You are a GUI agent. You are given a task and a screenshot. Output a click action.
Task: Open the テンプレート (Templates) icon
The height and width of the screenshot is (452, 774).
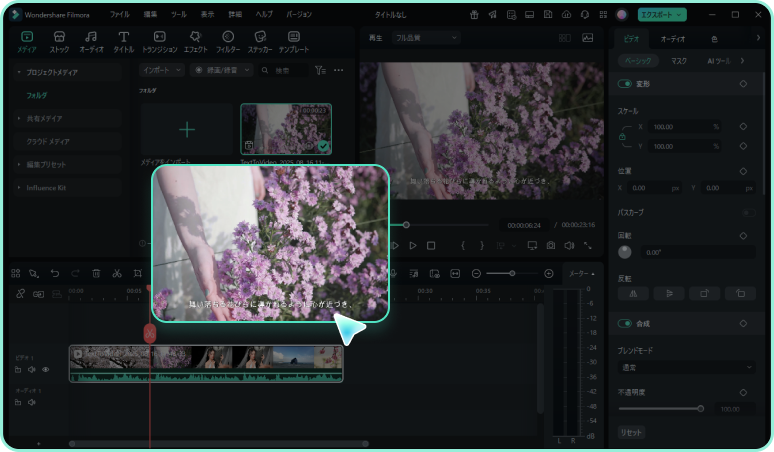(x=294, y=37)
